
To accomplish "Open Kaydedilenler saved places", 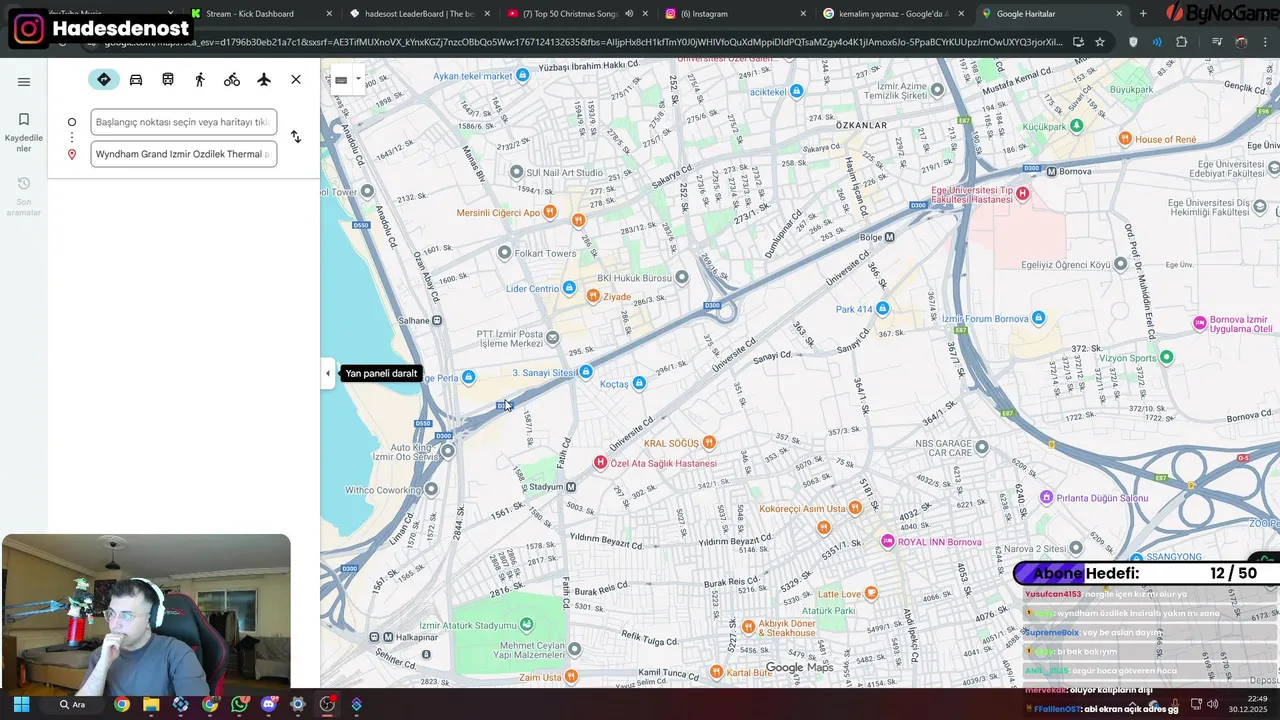I will pyautogui.click(x=24, y=131).
